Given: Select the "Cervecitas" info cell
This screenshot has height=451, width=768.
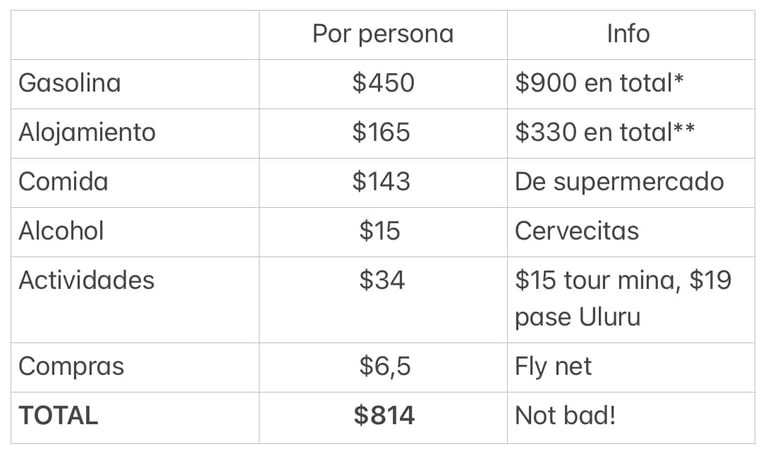Looking at the screenshot, I should (577, 231).
